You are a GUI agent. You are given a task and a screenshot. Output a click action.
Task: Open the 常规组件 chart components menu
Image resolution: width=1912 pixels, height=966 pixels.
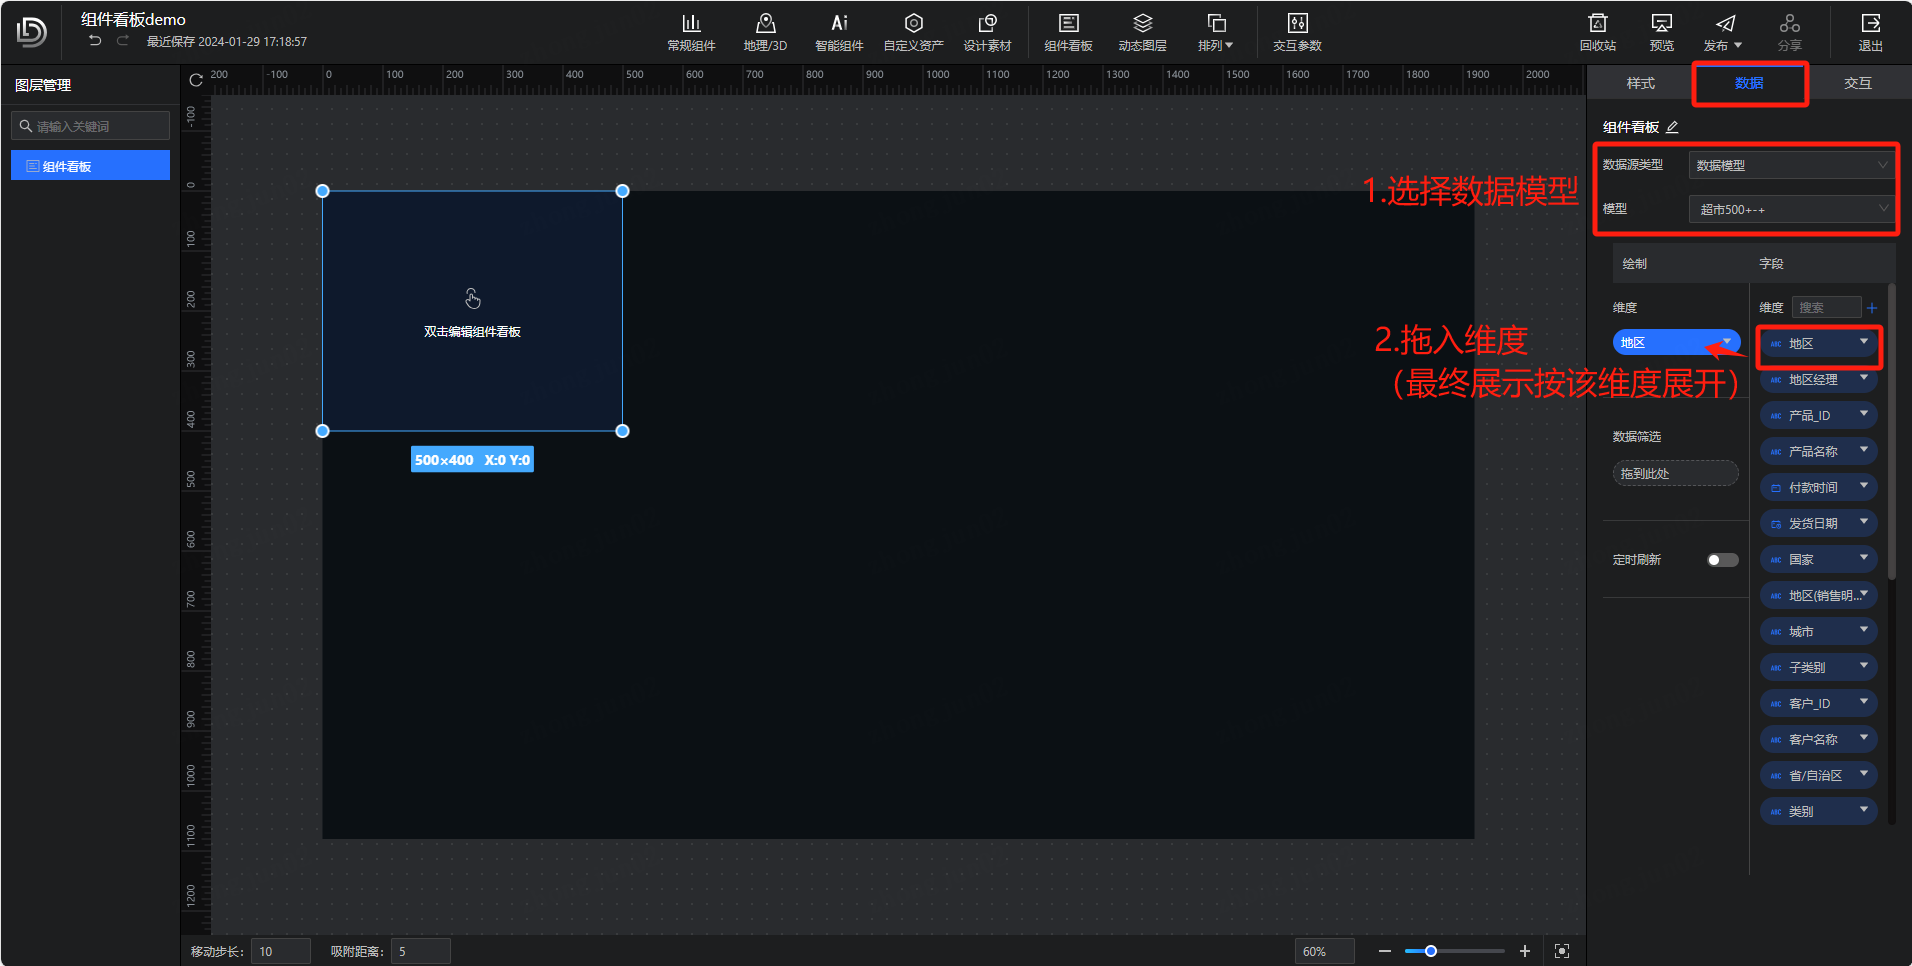pyautogui.click(x=691, y=32)
